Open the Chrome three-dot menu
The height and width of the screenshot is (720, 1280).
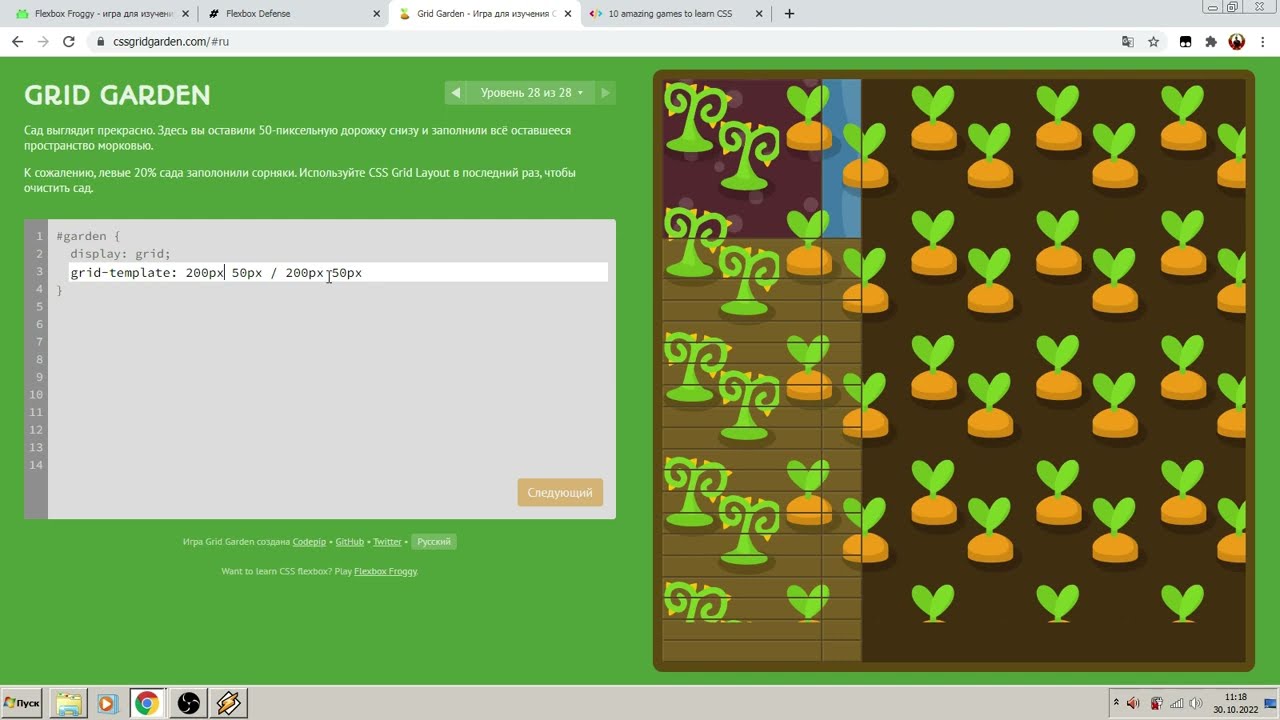pyautogui.click(x=1263, y=42)
